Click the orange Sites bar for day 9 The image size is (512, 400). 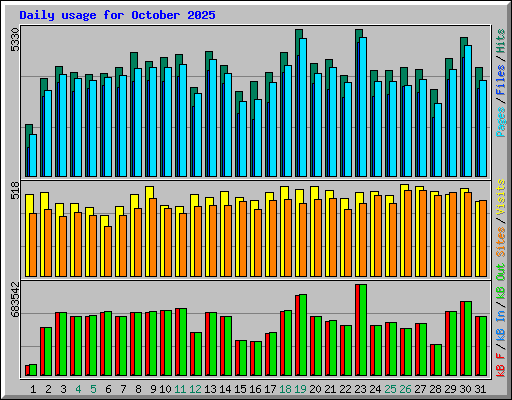coord(153,238)
